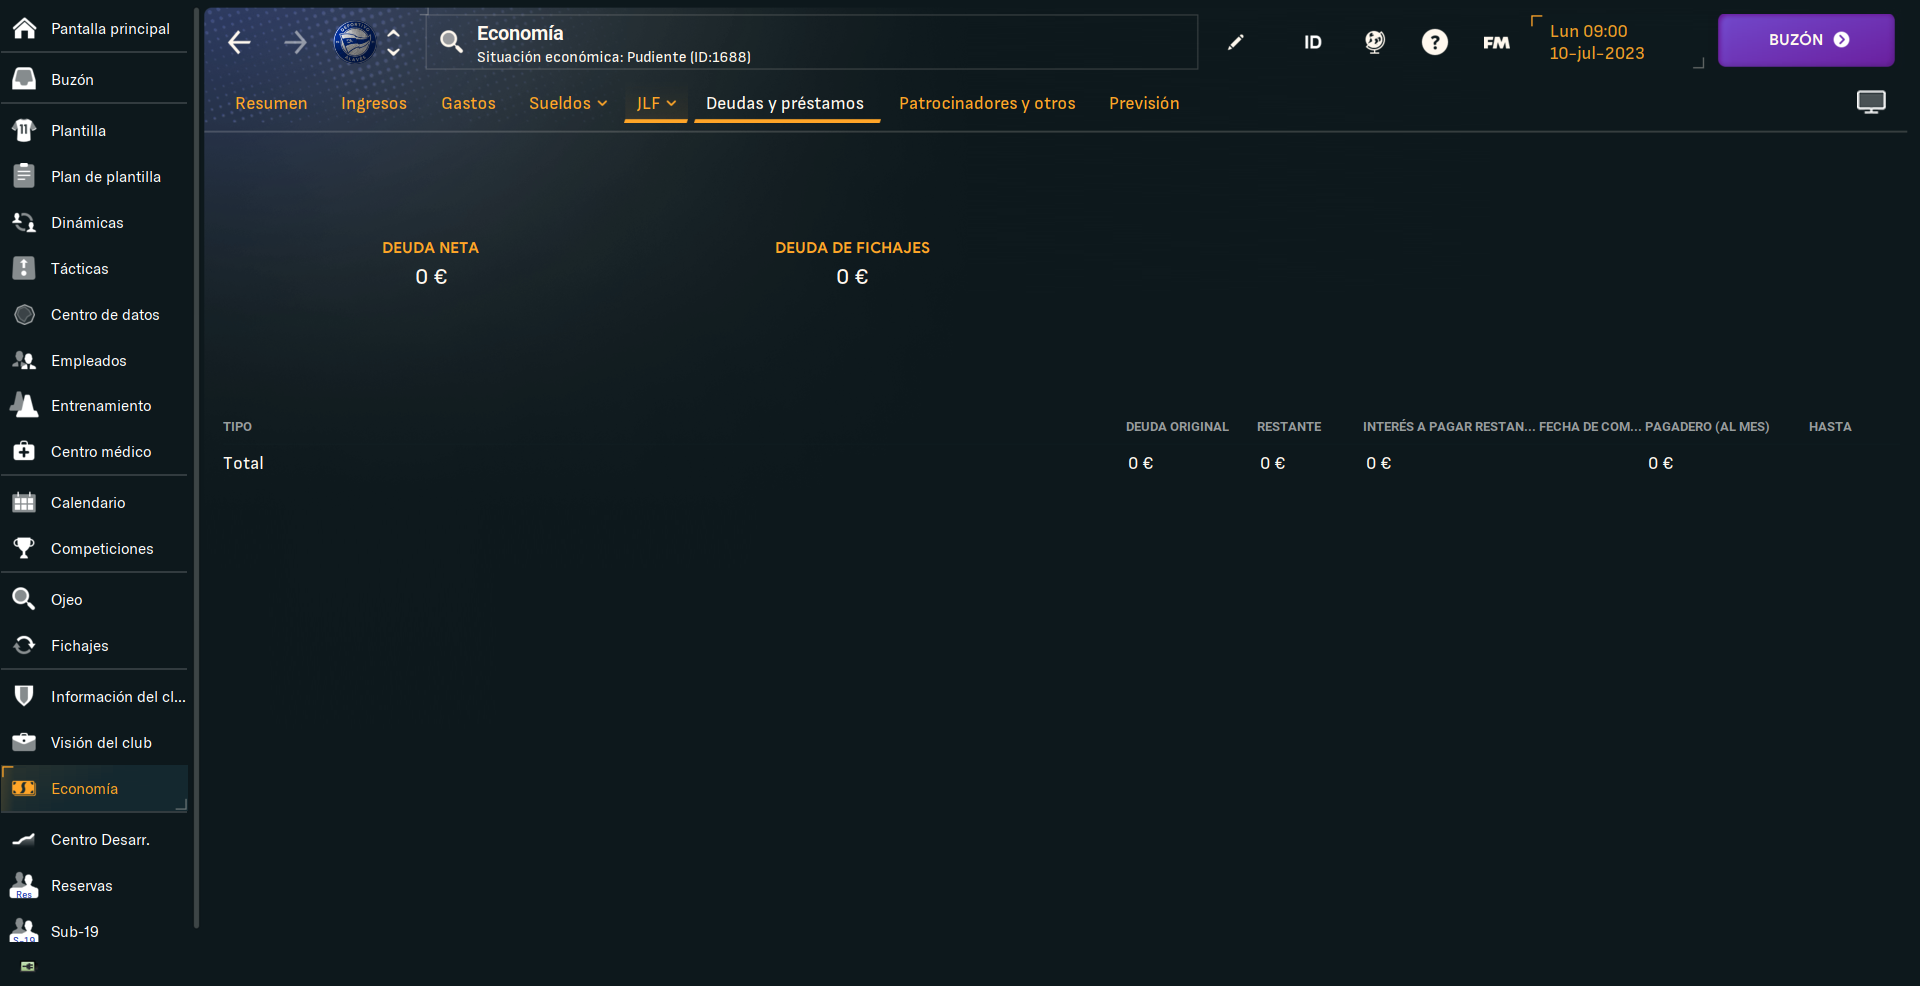Sort by RESTANTE column header
This screenshot has width=1920, height=986.
click(x=1289, y=427)
